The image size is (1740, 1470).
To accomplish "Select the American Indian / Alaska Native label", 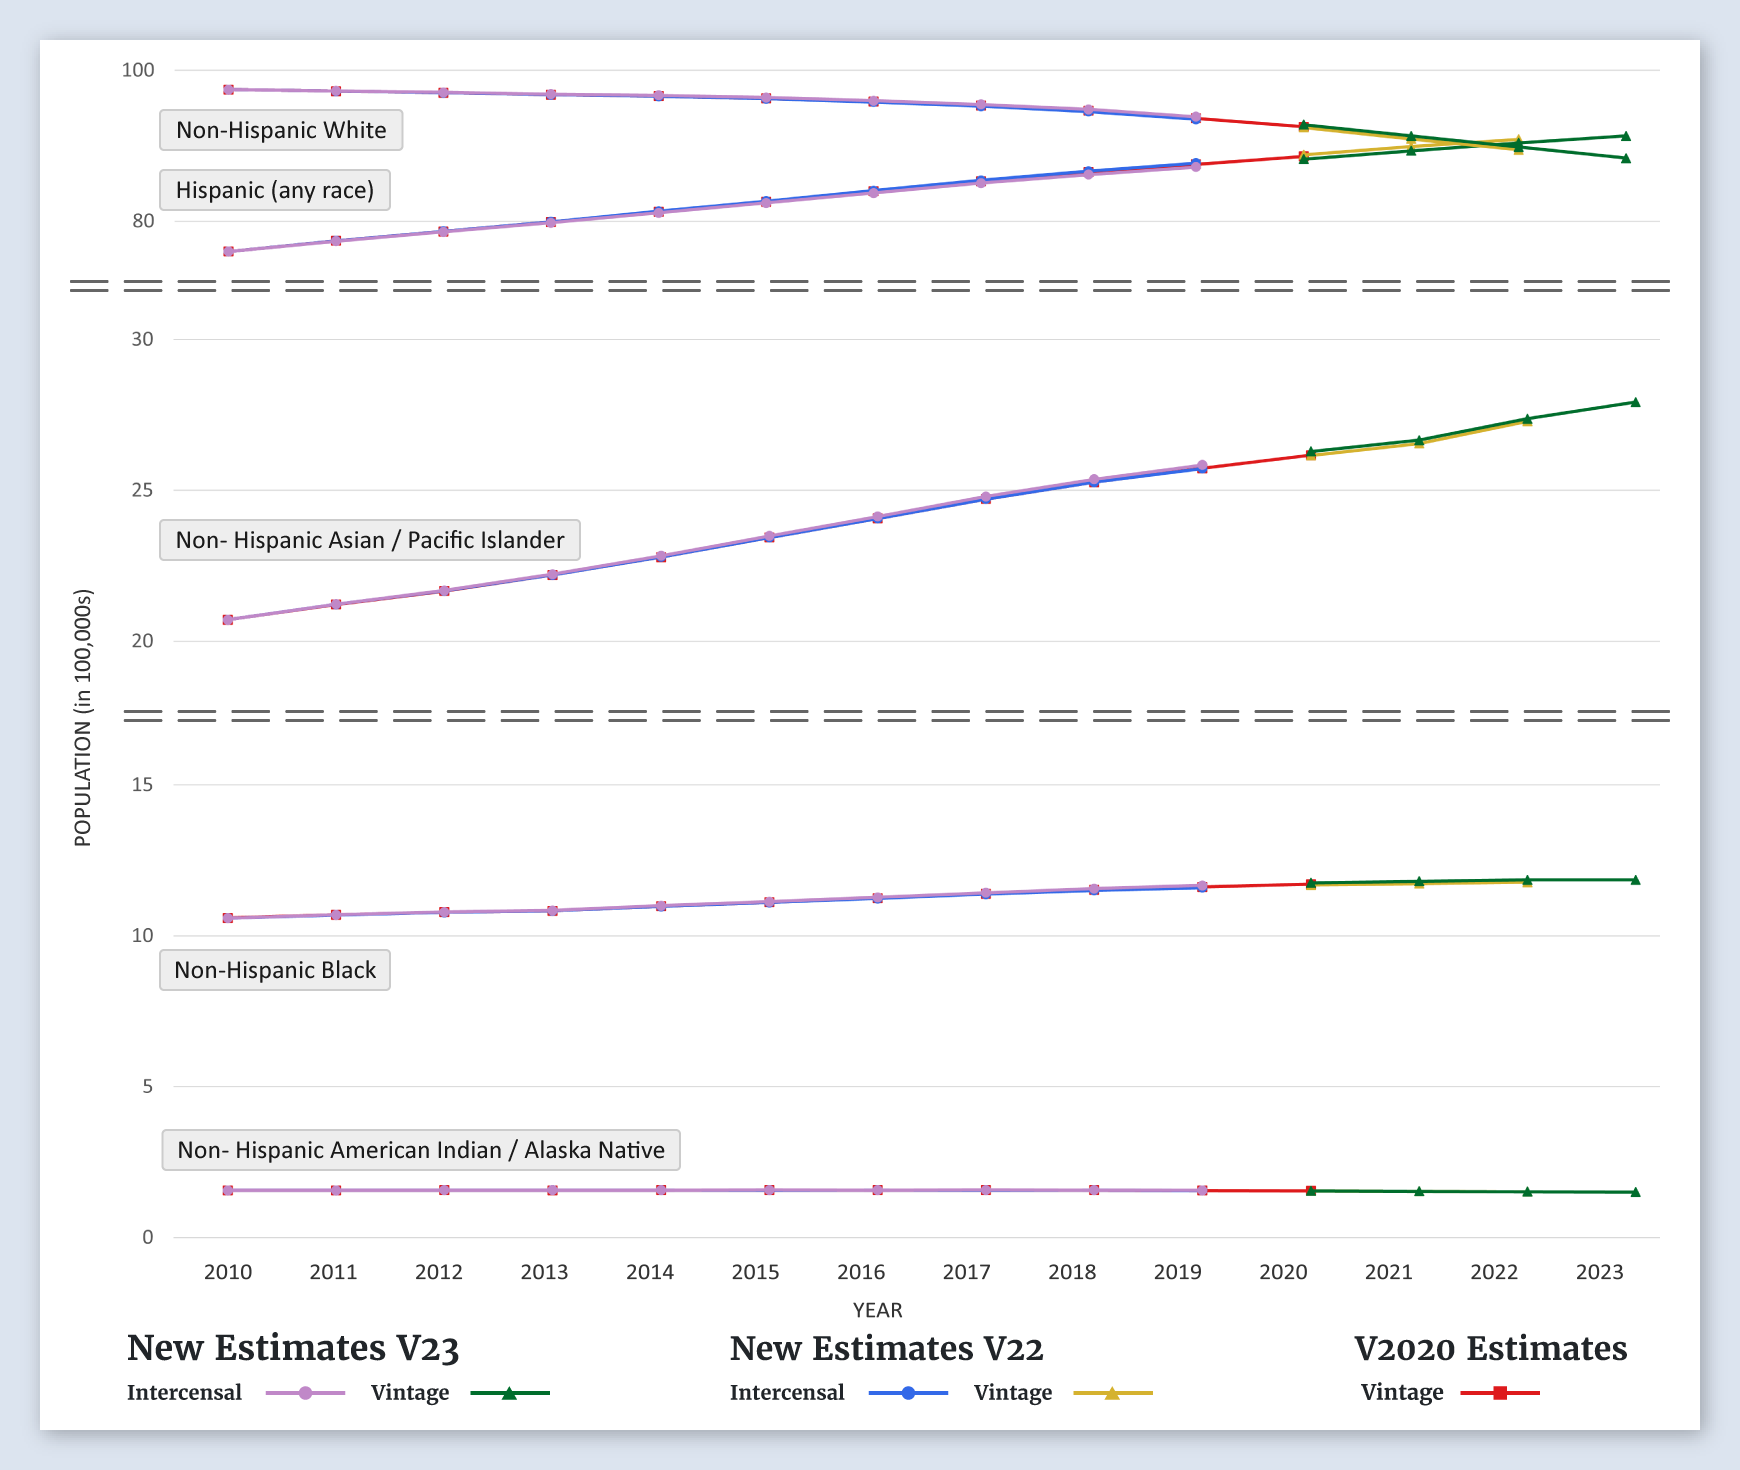I will (421, 1150).
